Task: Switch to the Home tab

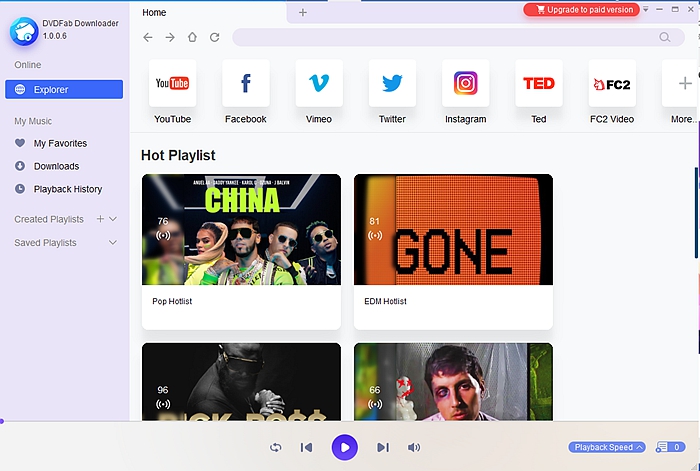Action: point(154,13)
